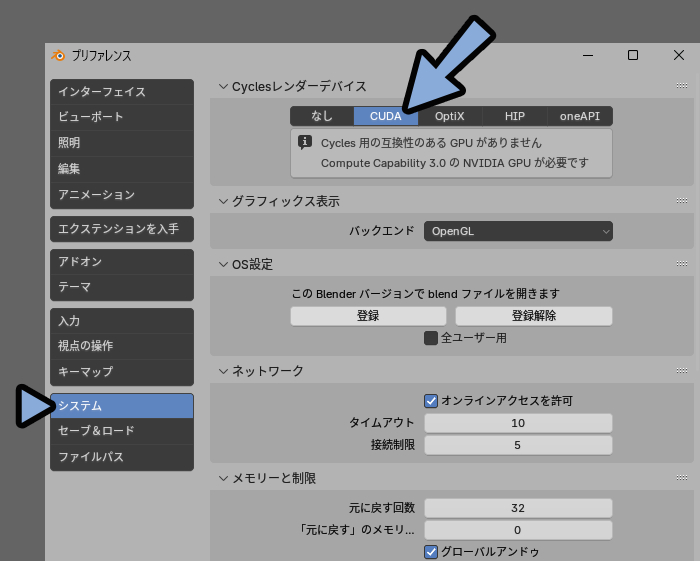
Task: Maximize the プリファレンス window
Action: coord(633,55)
